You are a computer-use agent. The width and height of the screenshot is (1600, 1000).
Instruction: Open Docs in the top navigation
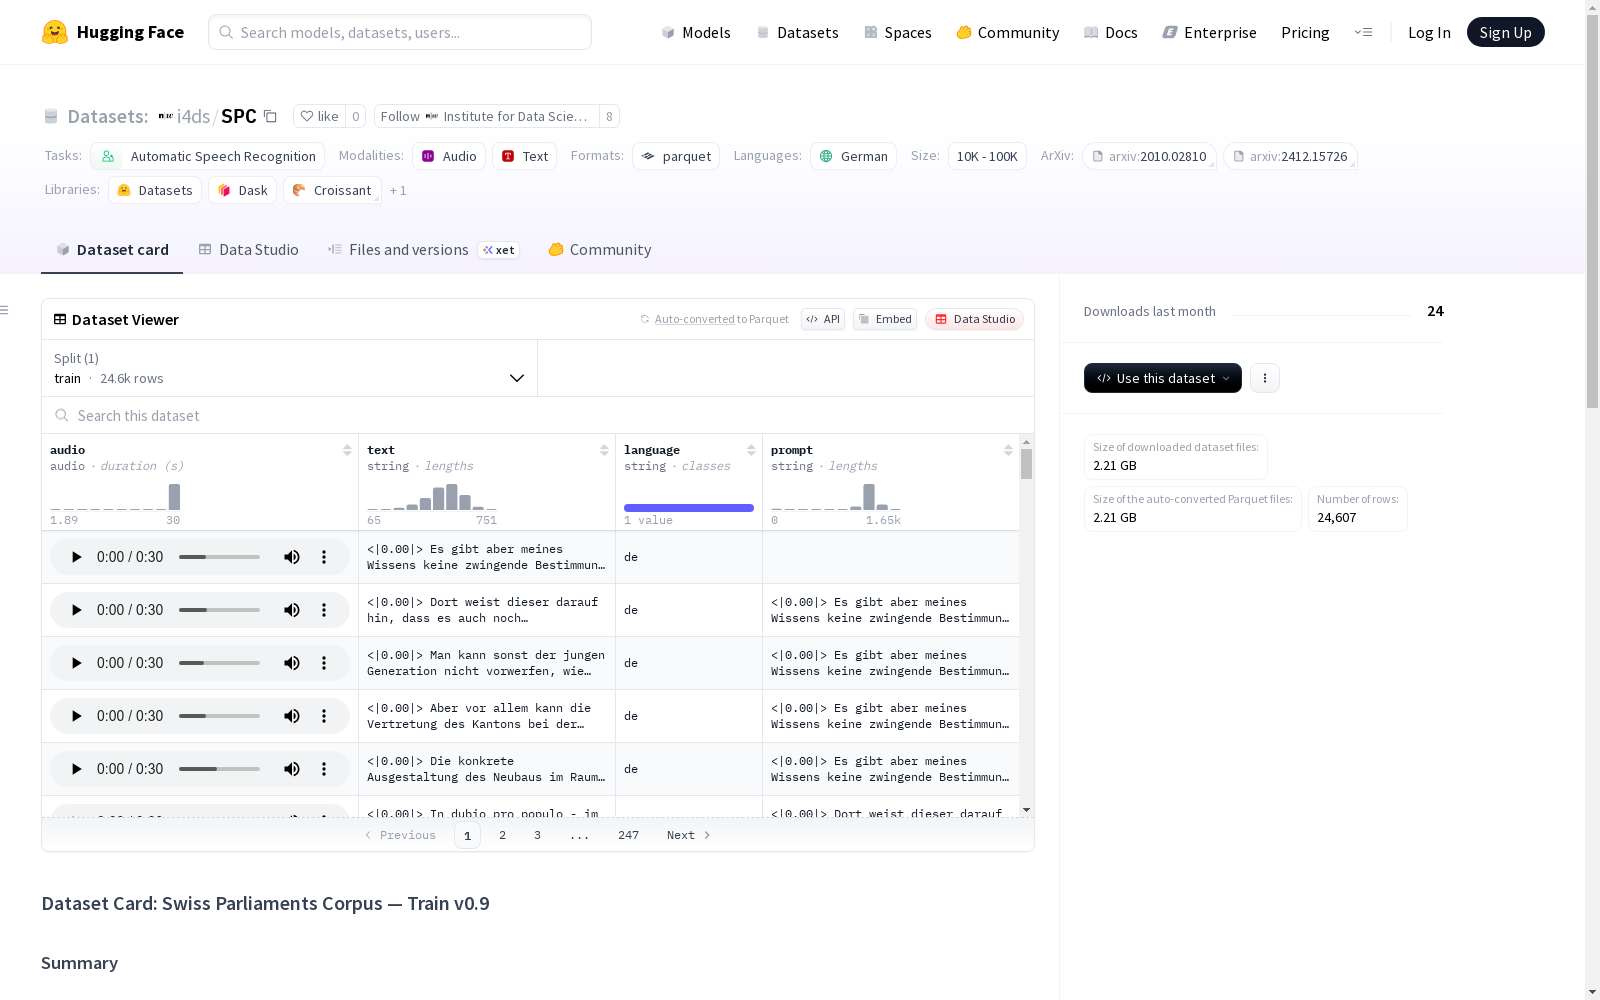1111,32
